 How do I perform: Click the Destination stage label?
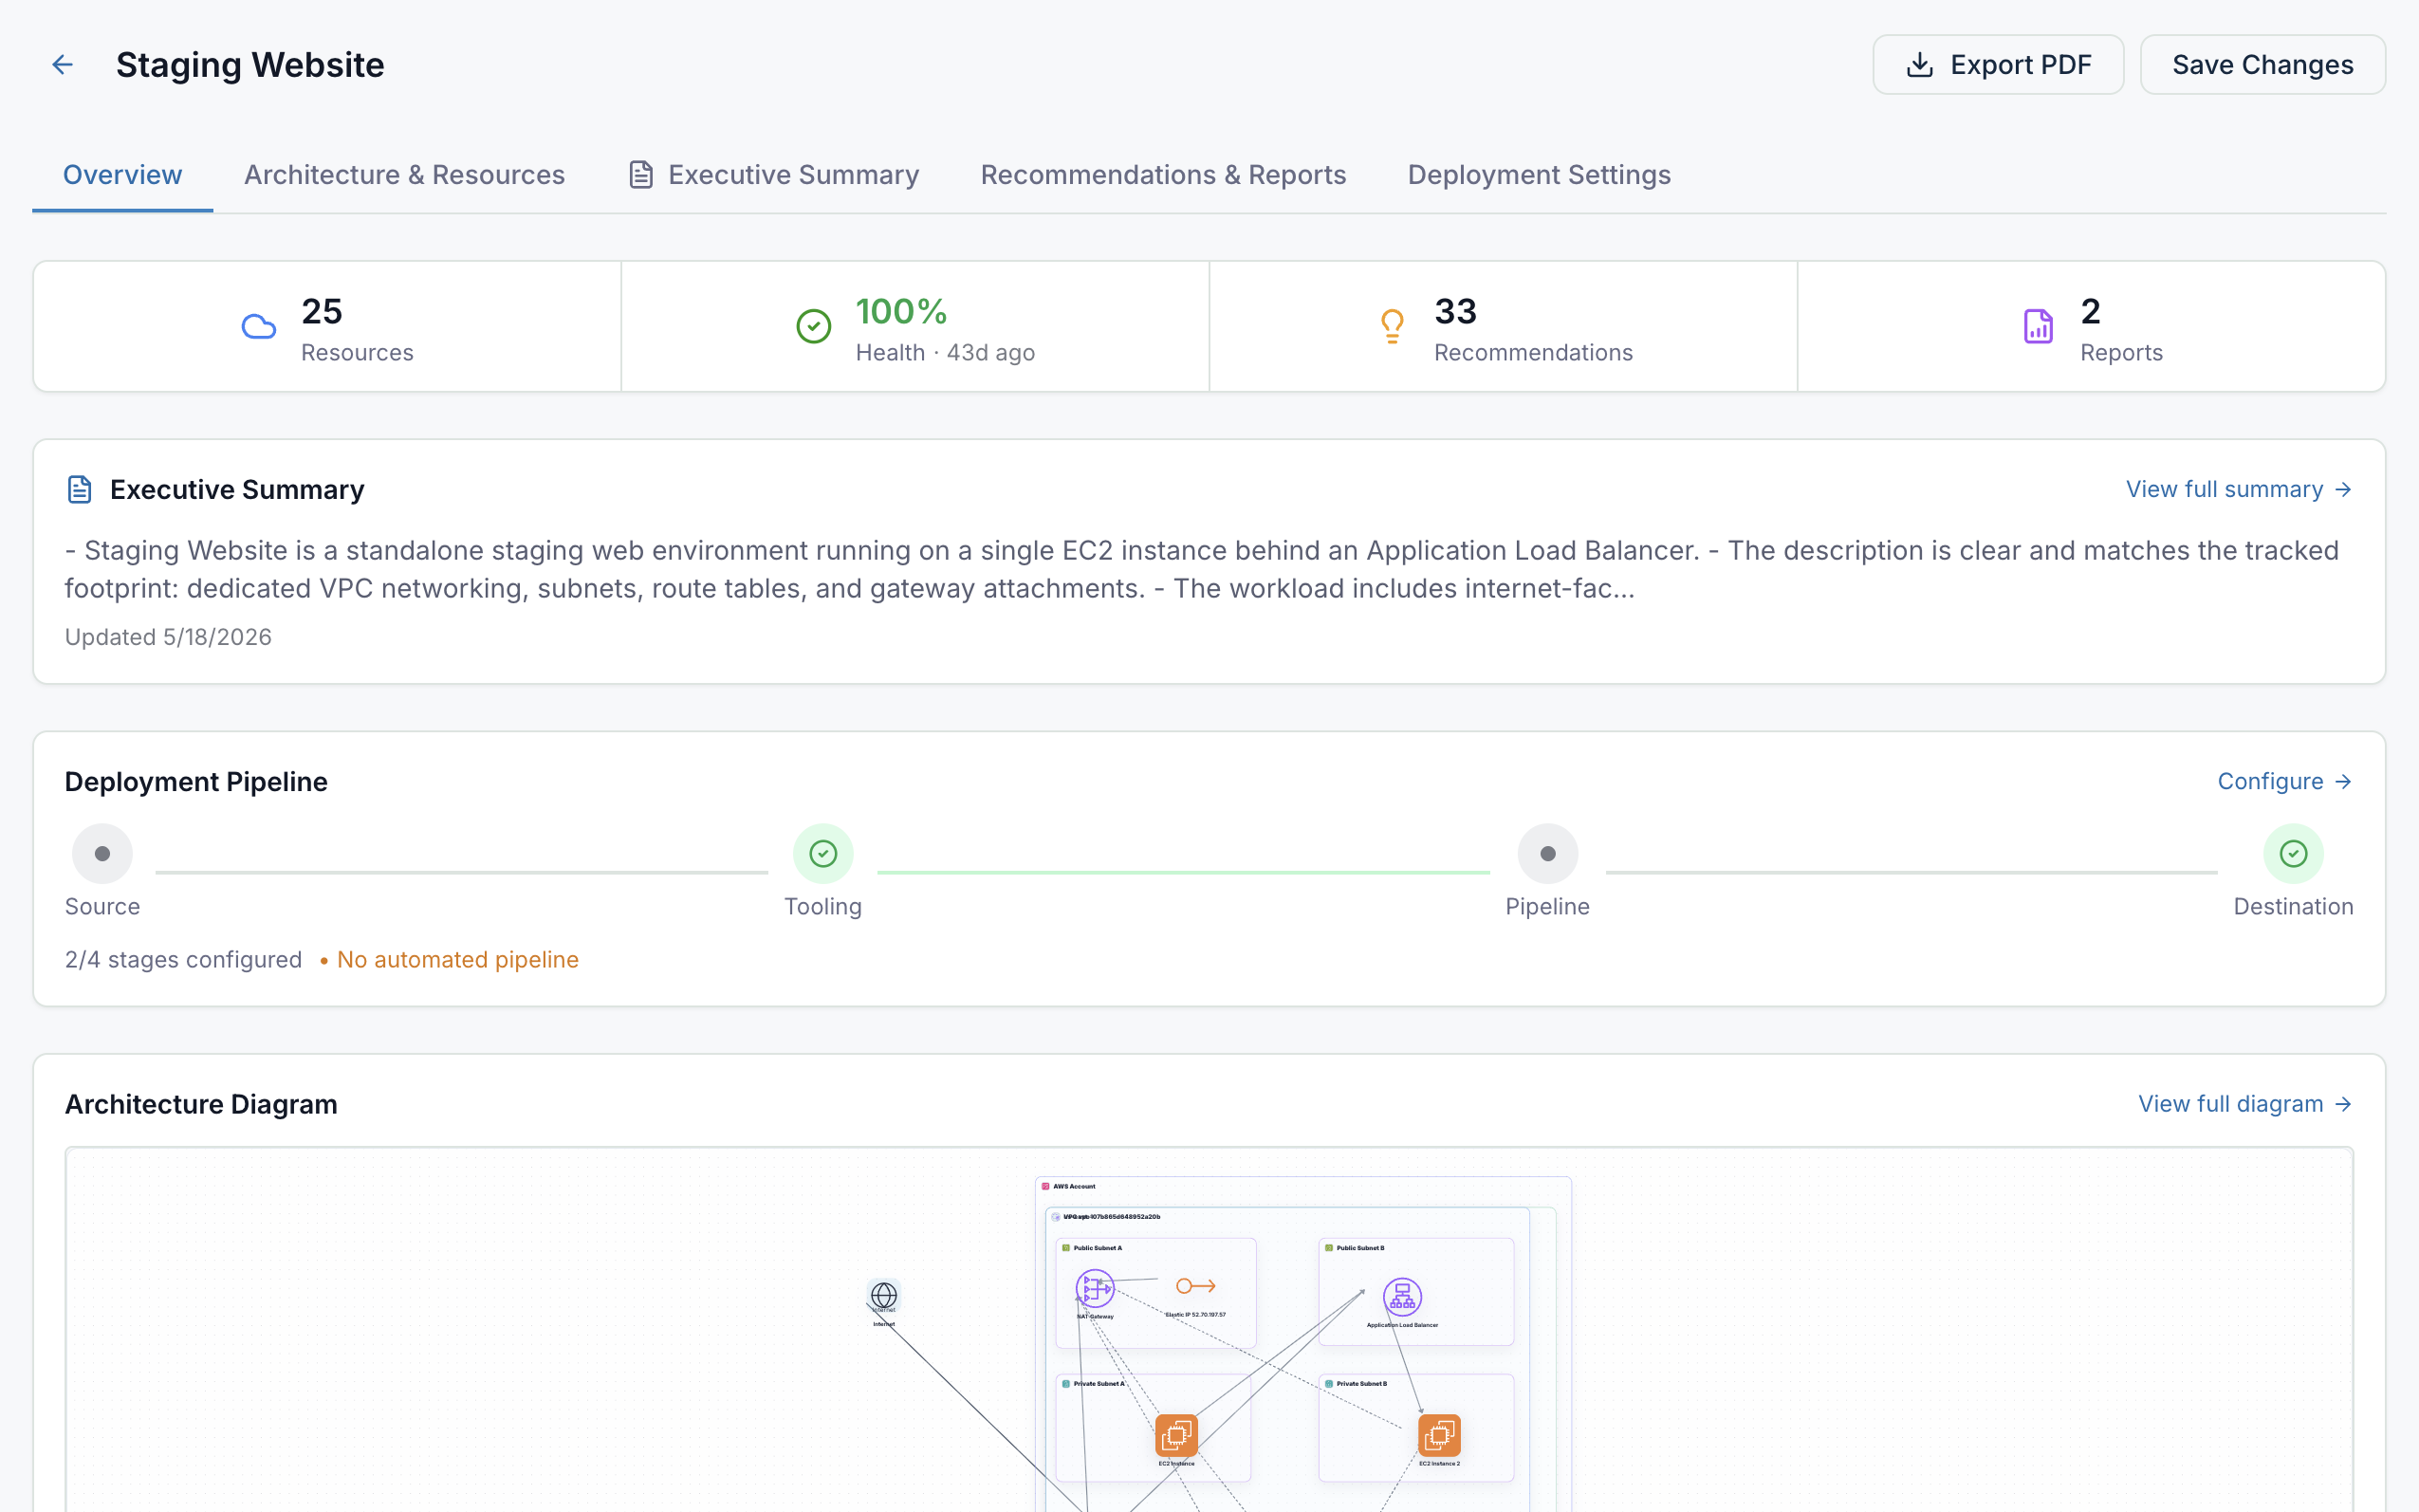(x=2293, y=907)
